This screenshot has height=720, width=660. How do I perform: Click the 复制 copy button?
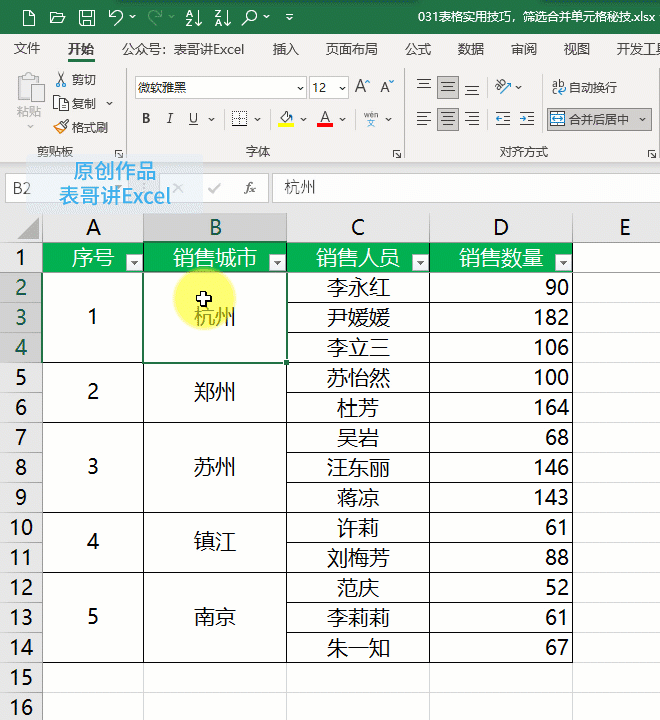click(x=75, y=103)
